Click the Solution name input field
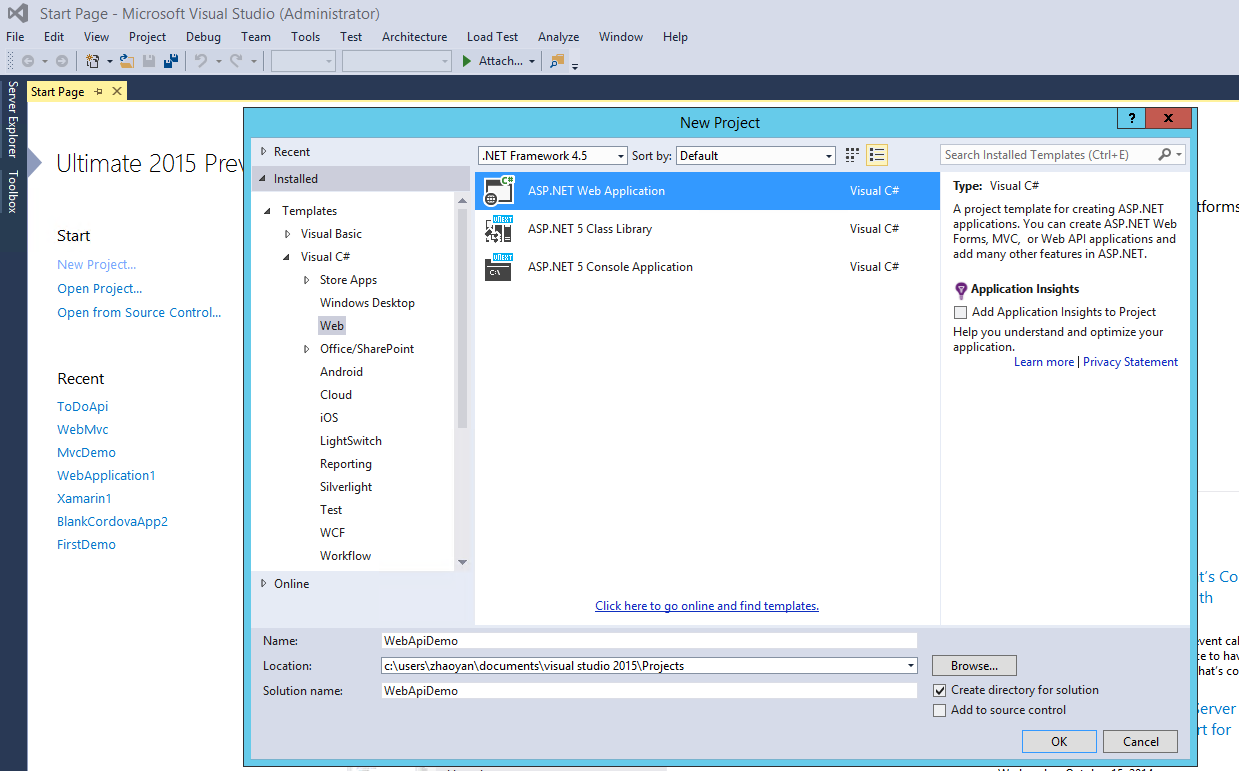This screenshot has height=771, width=1239. pos(649,691)
